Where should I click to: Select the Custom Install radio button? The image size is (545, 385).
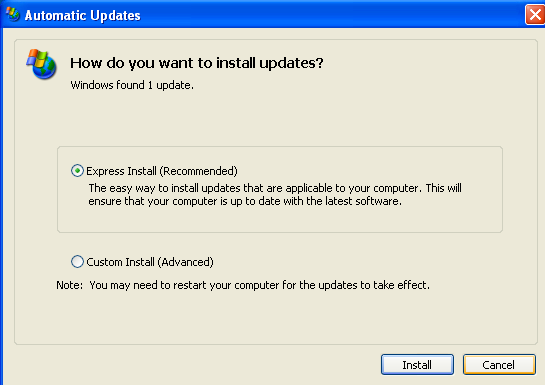77,262
